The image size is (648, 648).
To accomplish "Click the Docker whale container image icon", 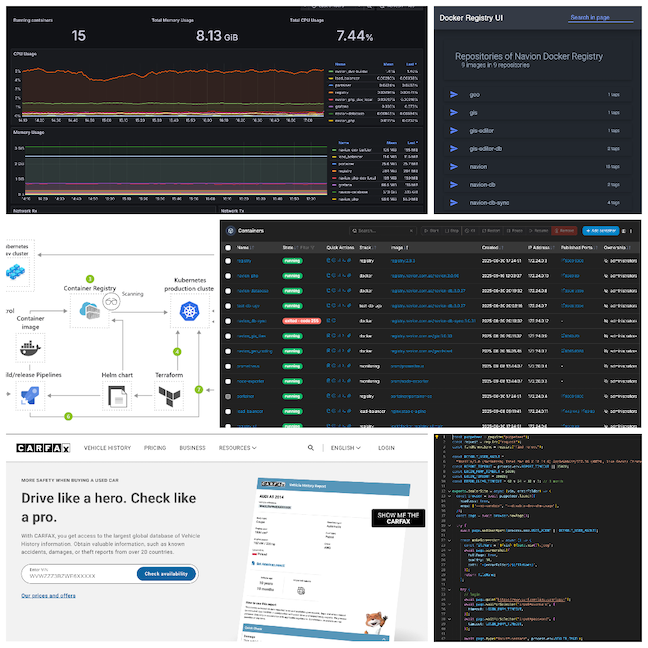I will click(x=30, y=348).
